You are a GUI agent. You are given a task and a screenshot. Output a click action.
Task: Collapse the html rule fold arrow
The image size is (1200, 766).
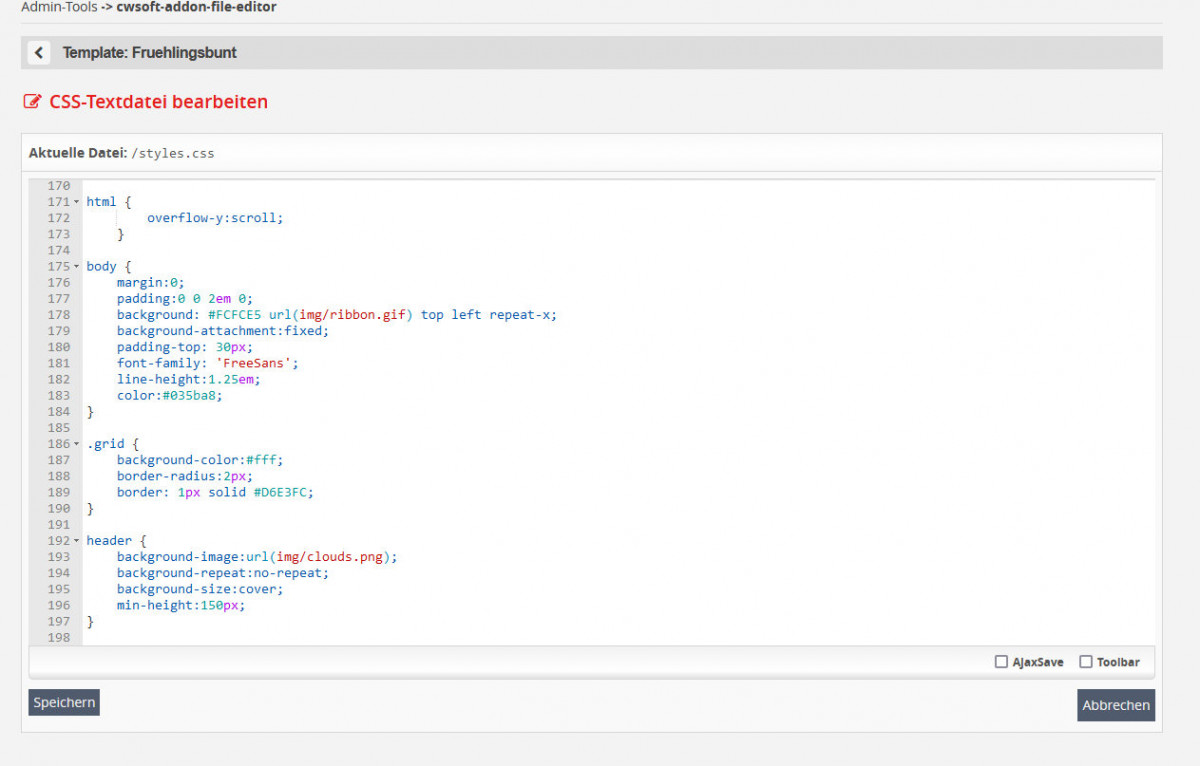(76, 202)
